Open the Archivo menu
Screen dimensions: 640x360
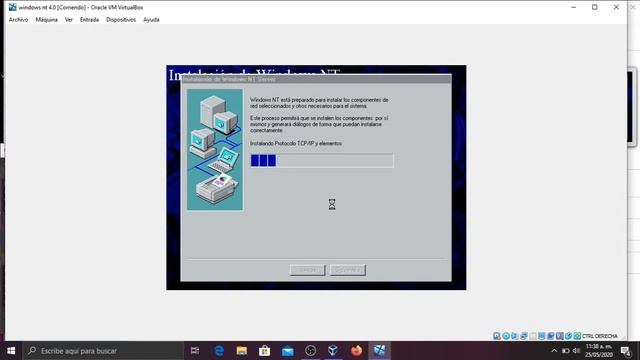18,20
